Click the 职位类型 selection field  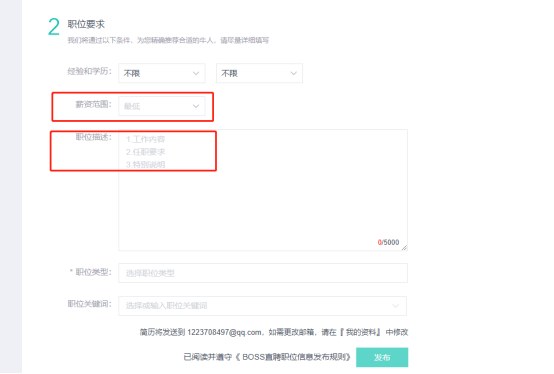click(x=263, y=273)
